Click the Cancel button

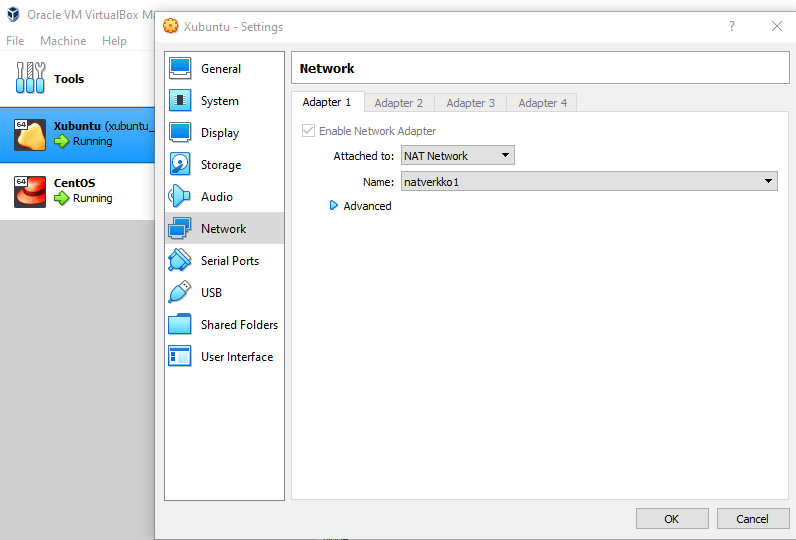click(x=753, y=518)
